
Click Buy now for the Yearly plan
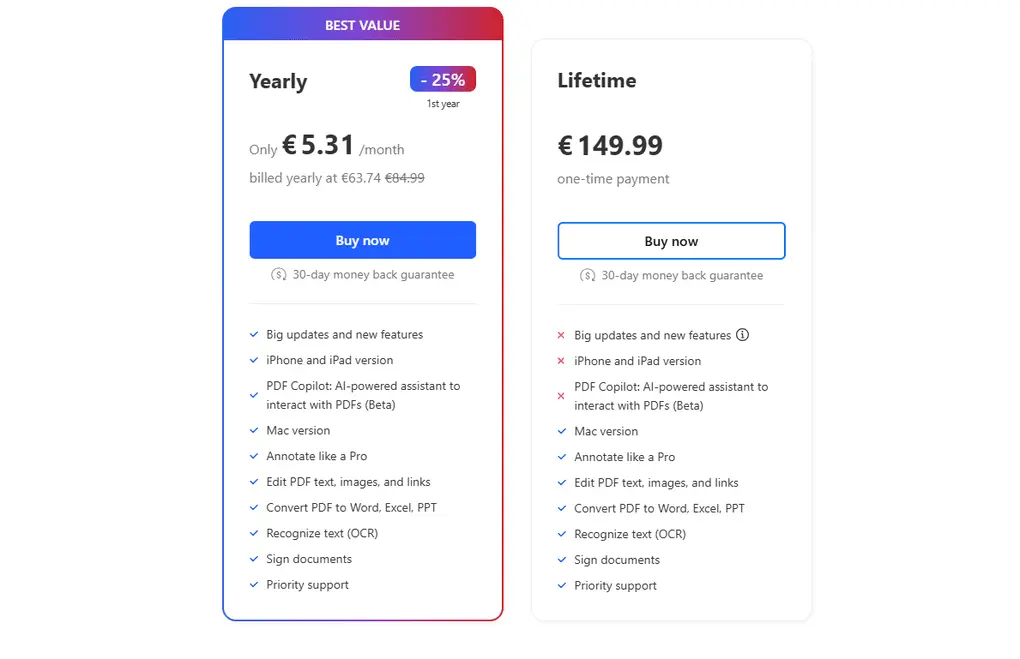362,240
